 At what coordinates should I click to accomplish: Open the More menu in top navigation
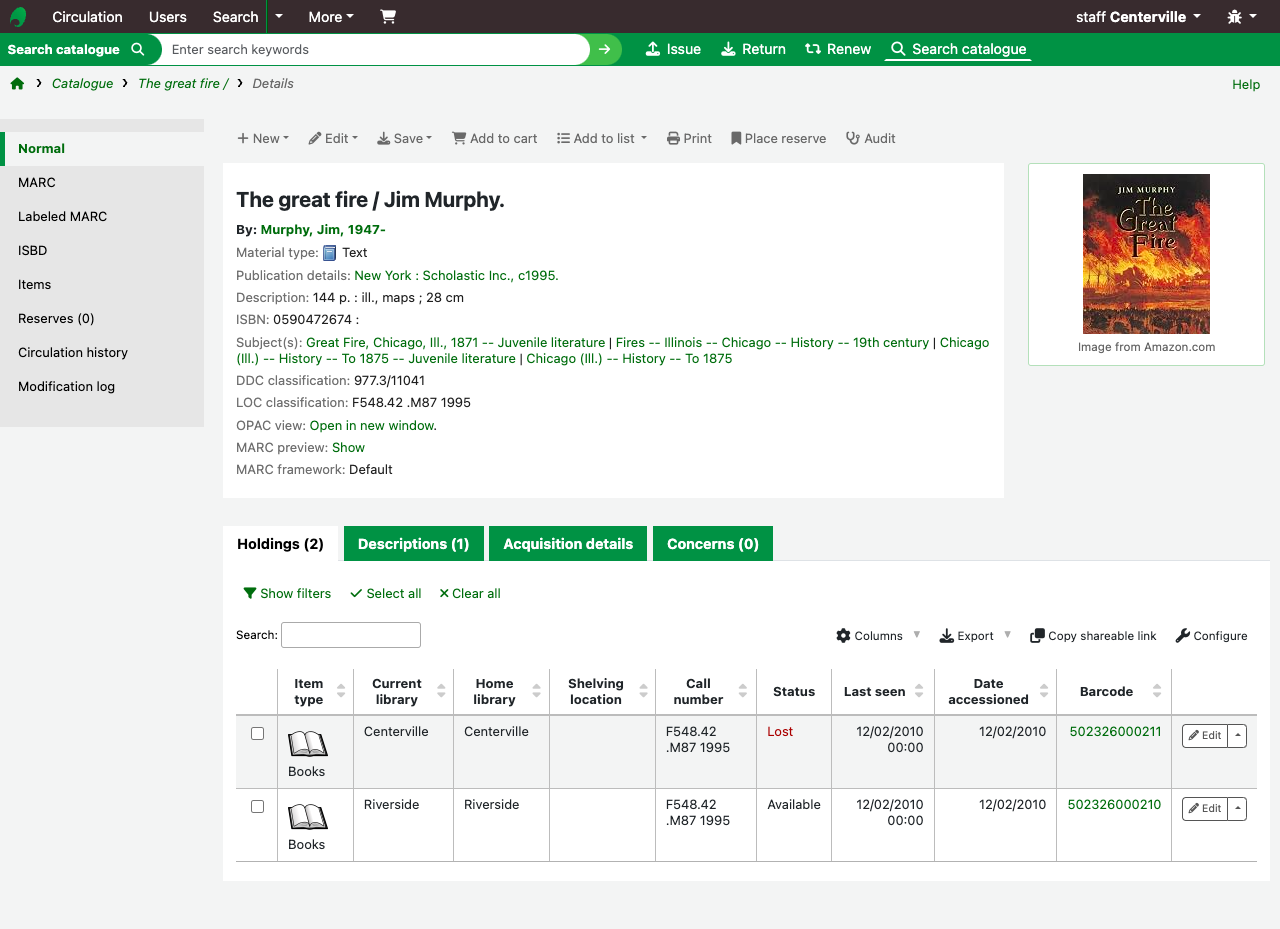(x=331, y=16)
